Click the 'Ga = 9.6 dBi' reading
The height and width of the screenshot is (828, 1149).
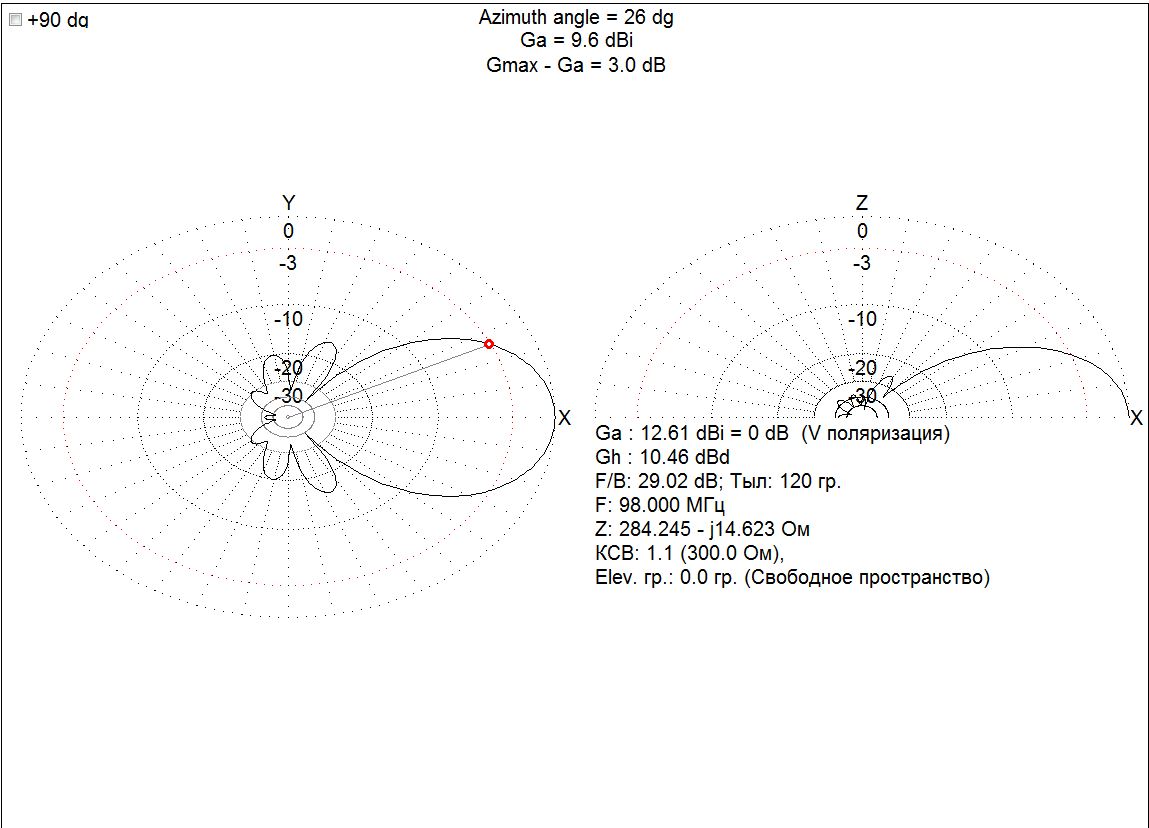tap(576, 40)
